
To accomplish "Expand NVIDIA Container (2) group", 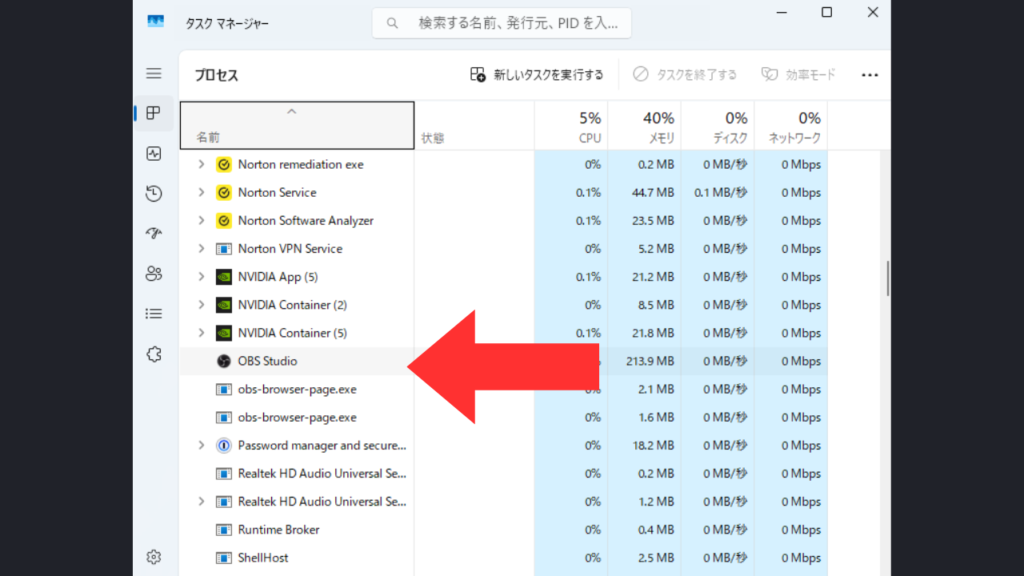I will (x=201, y=305).
